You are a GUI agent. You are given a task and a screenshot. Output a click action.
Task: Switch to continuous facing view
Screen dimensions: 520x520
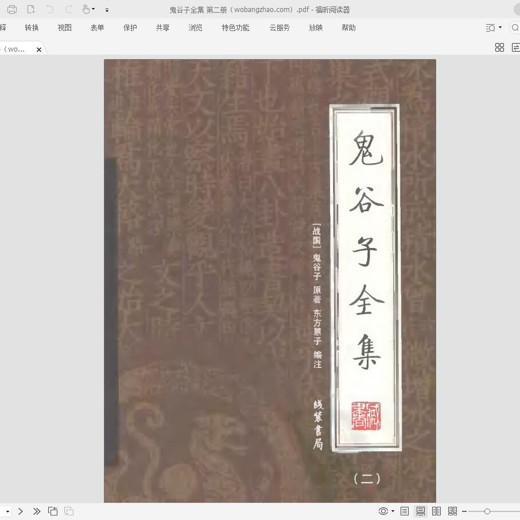(452, 511)
